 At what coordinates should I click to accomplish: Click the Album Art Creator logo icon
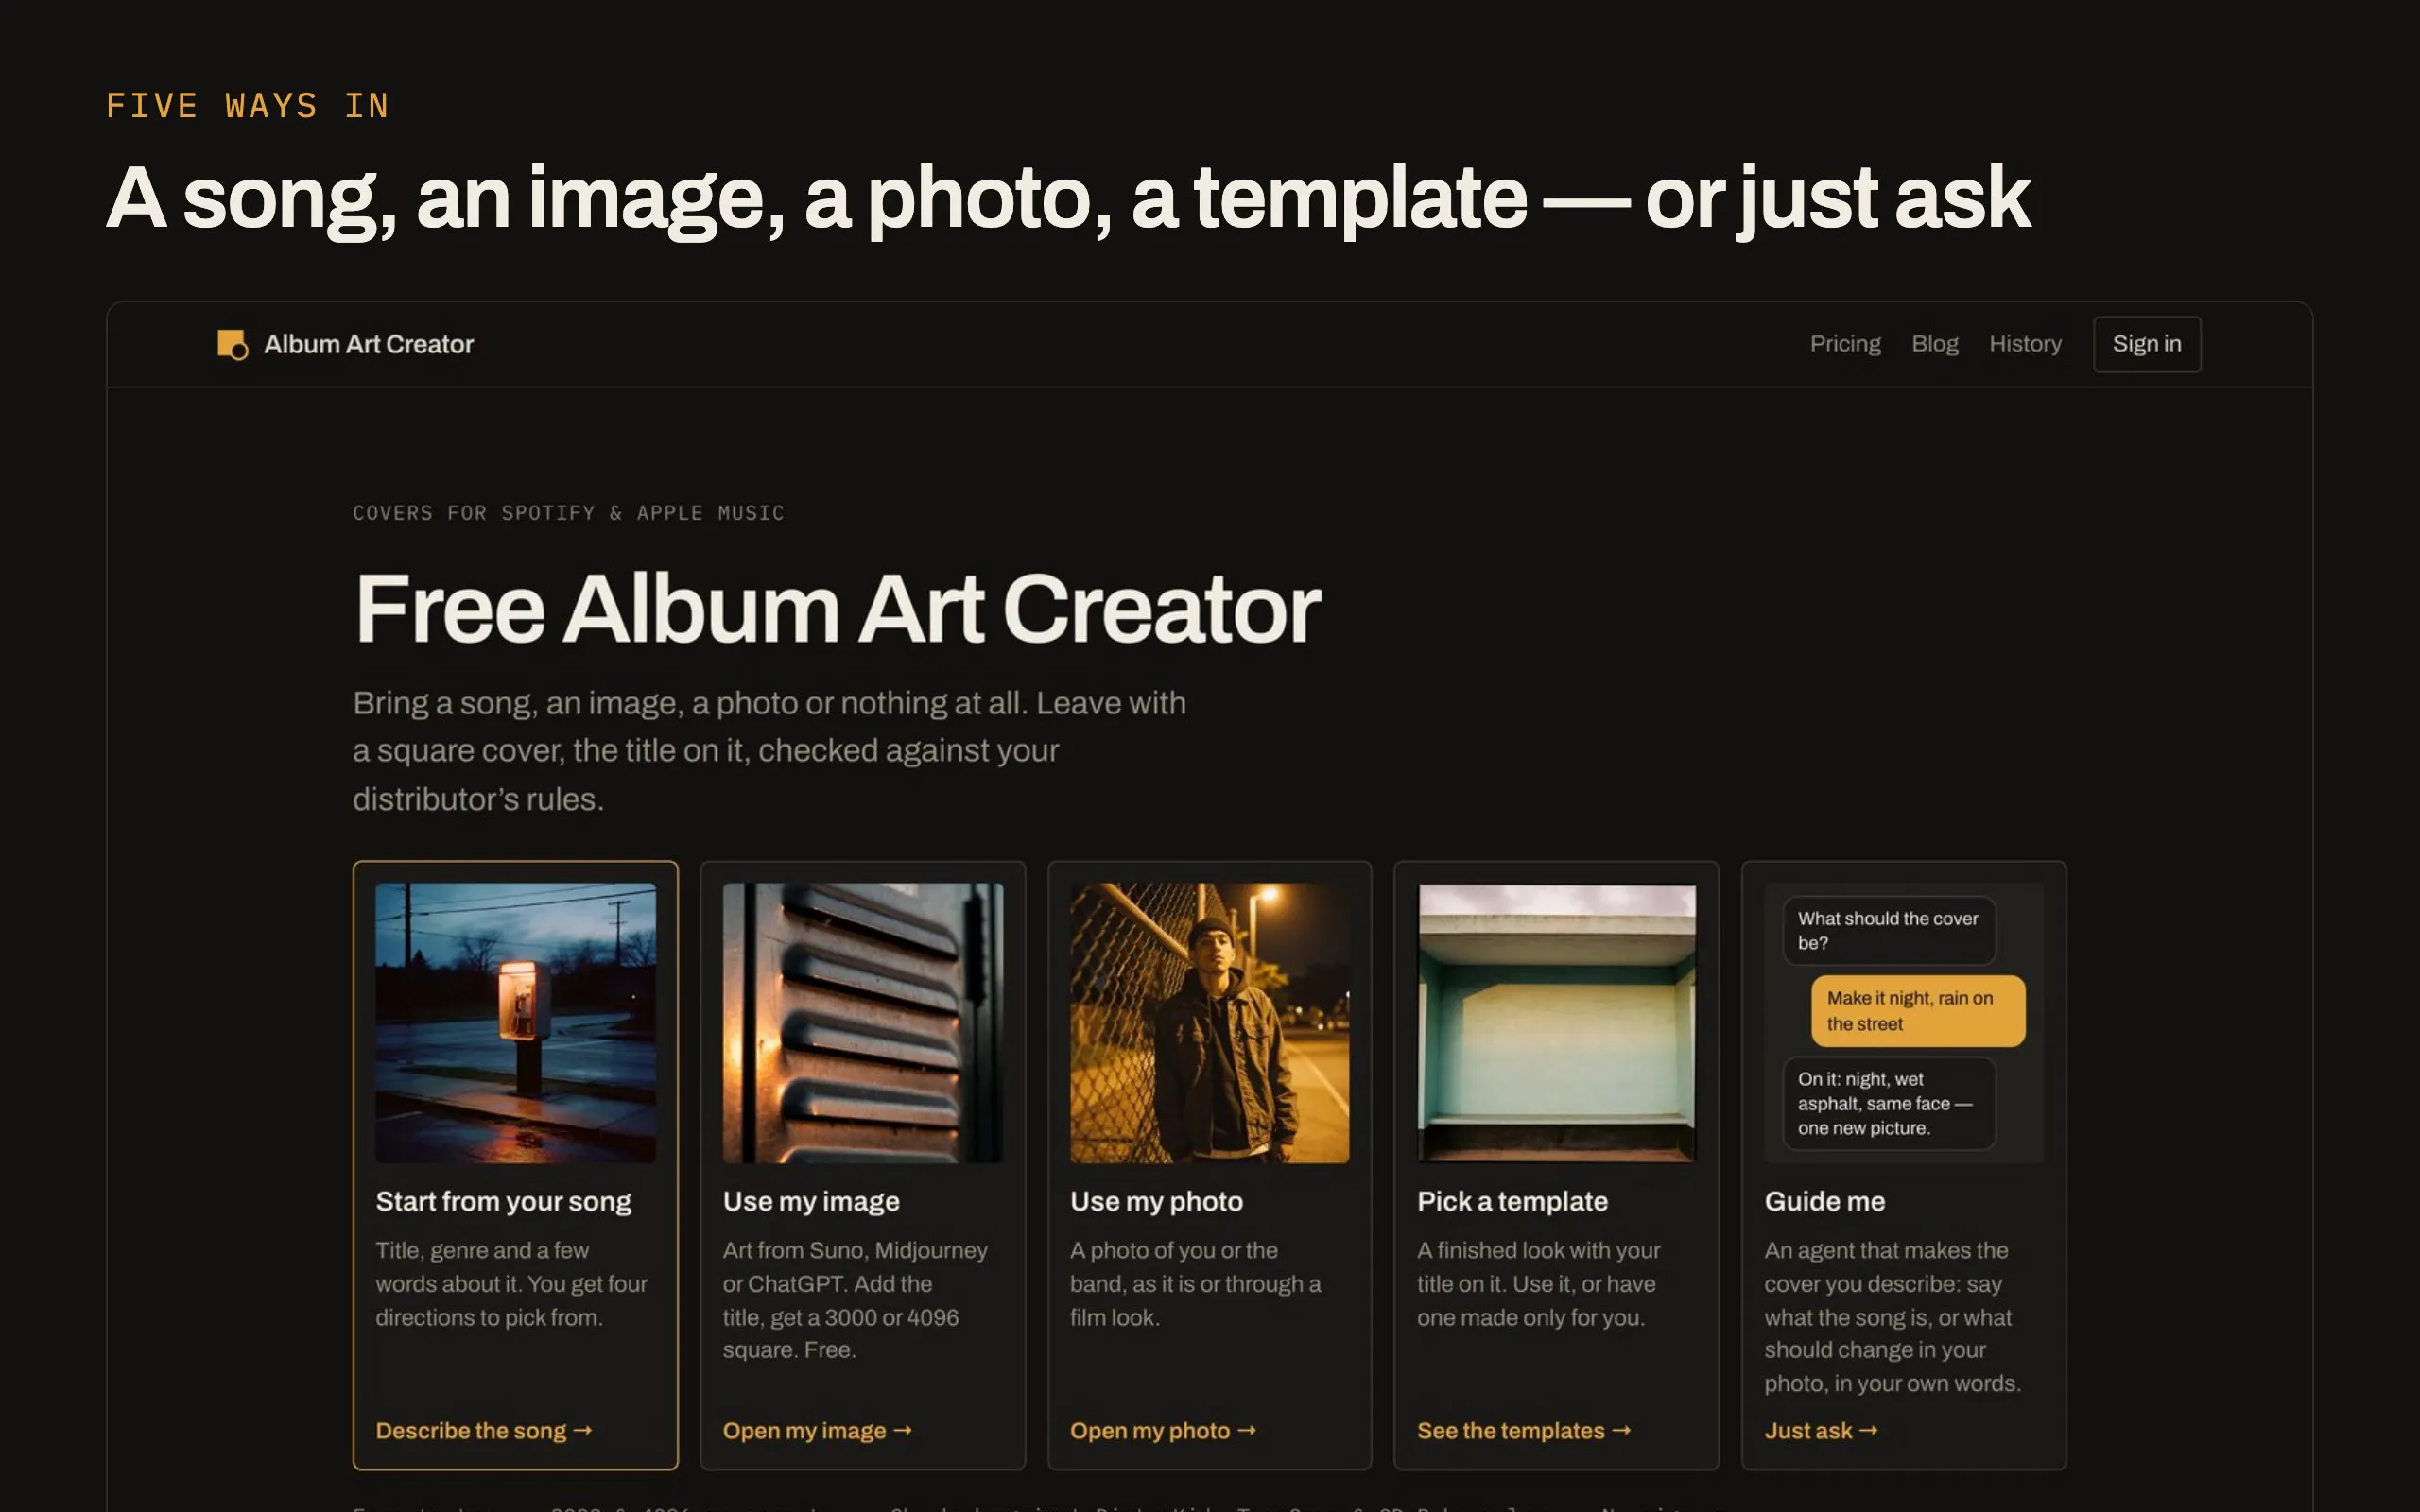[x=232, y=344]
